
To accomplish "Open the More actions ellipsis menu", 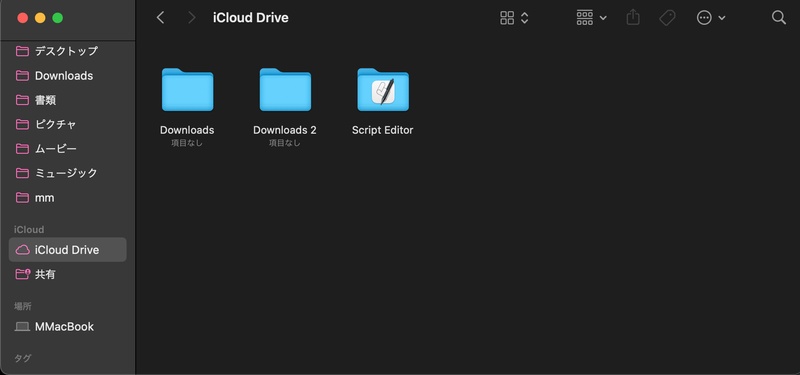I will (704, 18).
